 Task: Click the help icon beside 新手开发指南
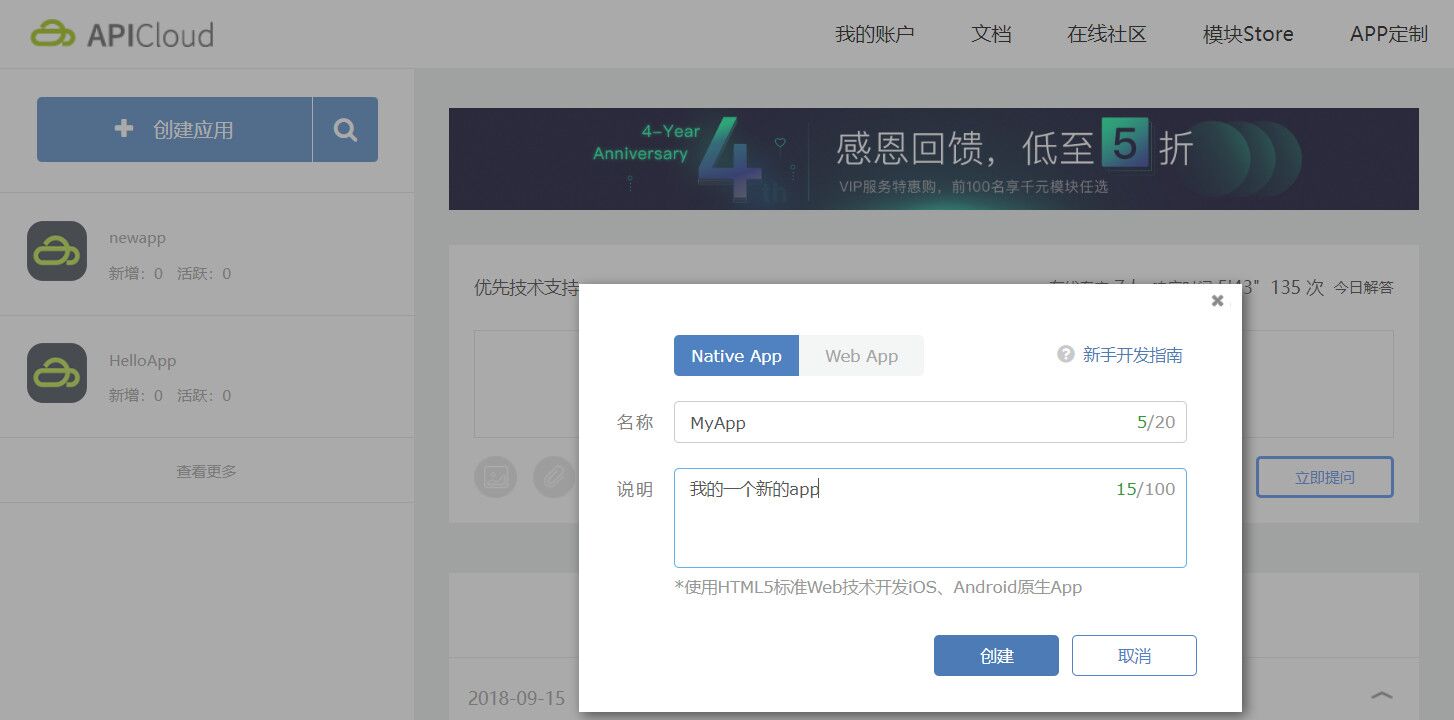[x=1063, y=354]
